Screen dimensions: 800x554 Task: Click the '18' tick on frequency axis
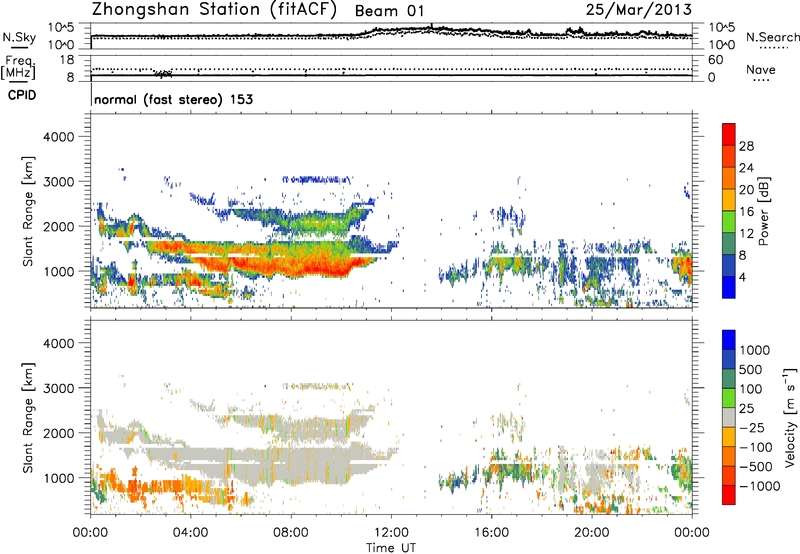[x=67, y=60]
